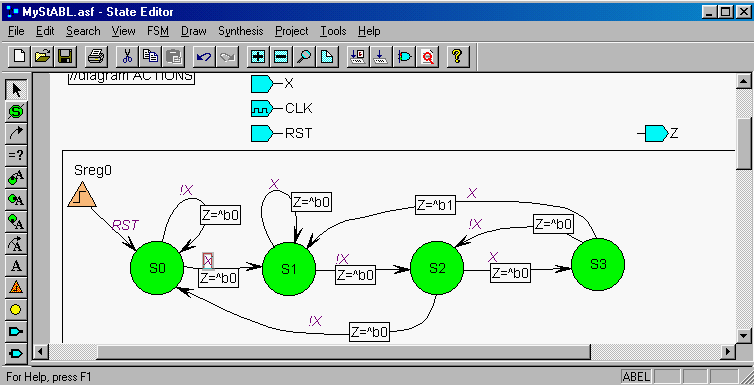This screenshot has height=385, width=754.
Task: Choose the State tool with S symbol
Action: [x=16, y=112]
